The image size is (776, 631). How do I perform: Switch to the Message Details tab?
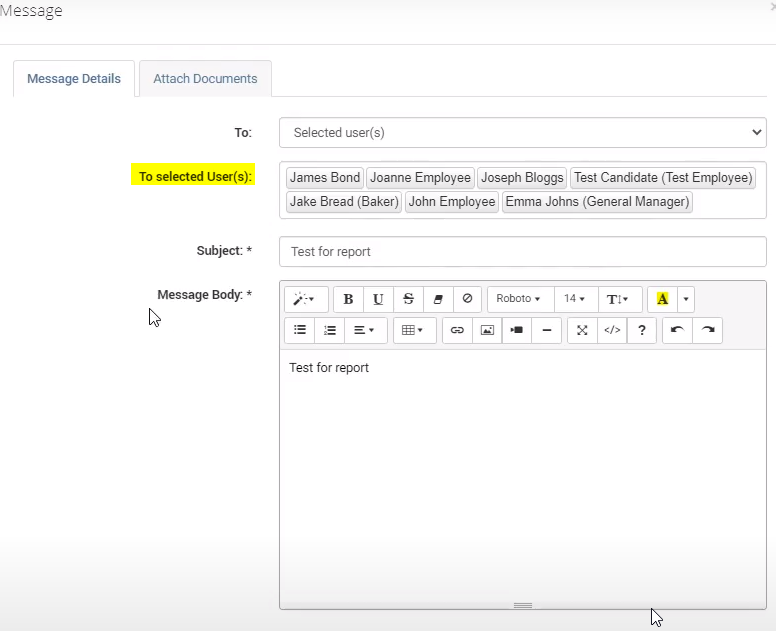(74, 79)
